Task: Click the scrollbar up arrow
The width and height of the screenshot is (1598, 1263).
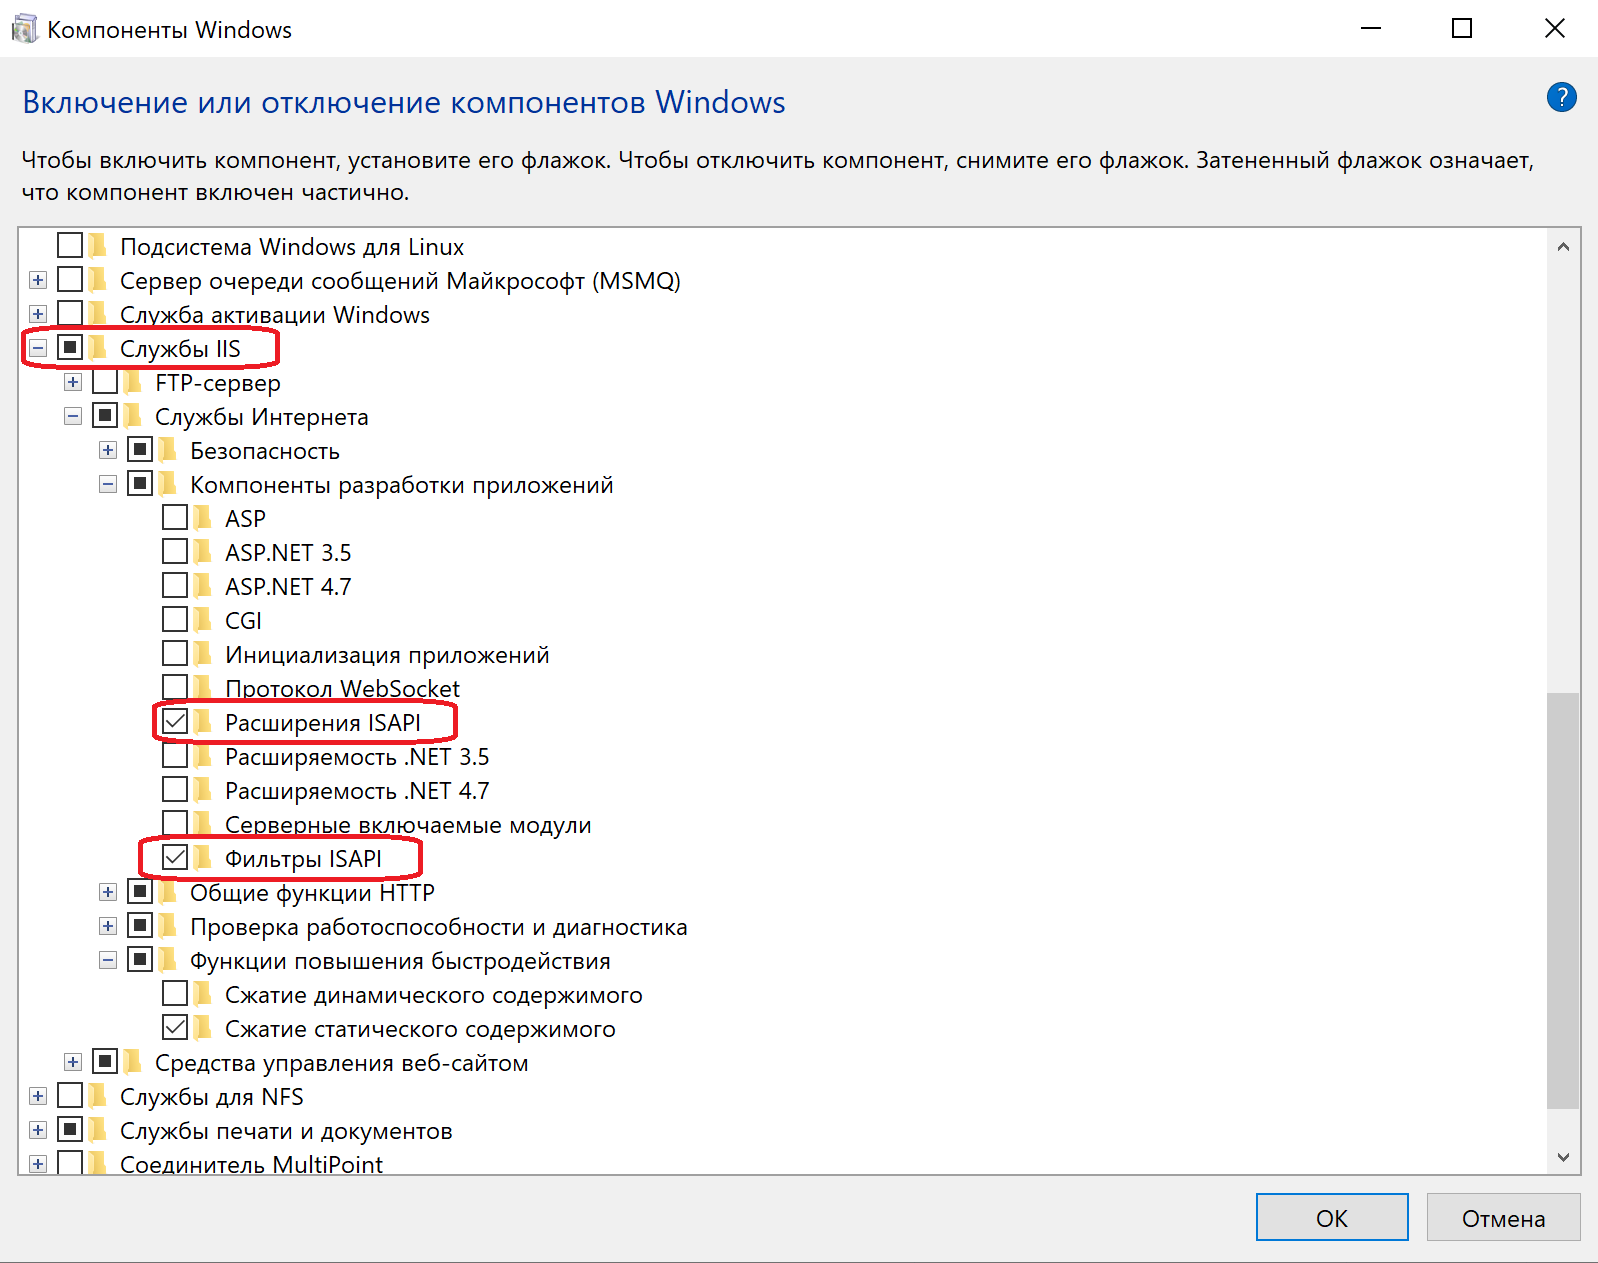Action: point(1563,247)
